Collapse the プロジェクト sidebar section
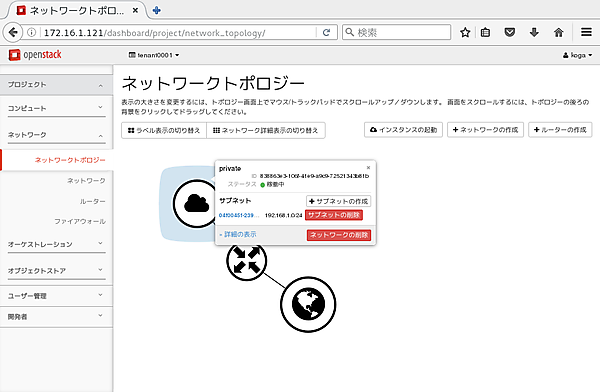Image resolution: width=600 pixels, height=392 pixels. pos(56,85)
